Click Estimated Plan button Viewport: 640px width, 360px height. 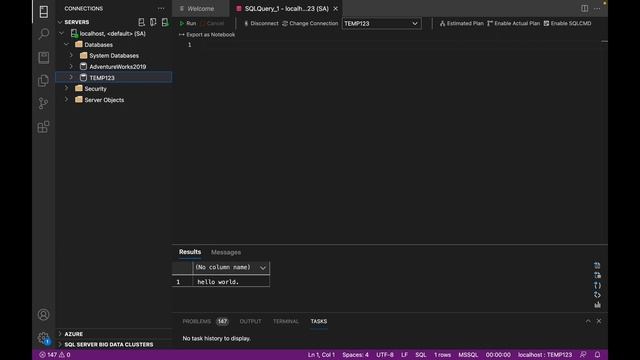[x=461, y=23]
